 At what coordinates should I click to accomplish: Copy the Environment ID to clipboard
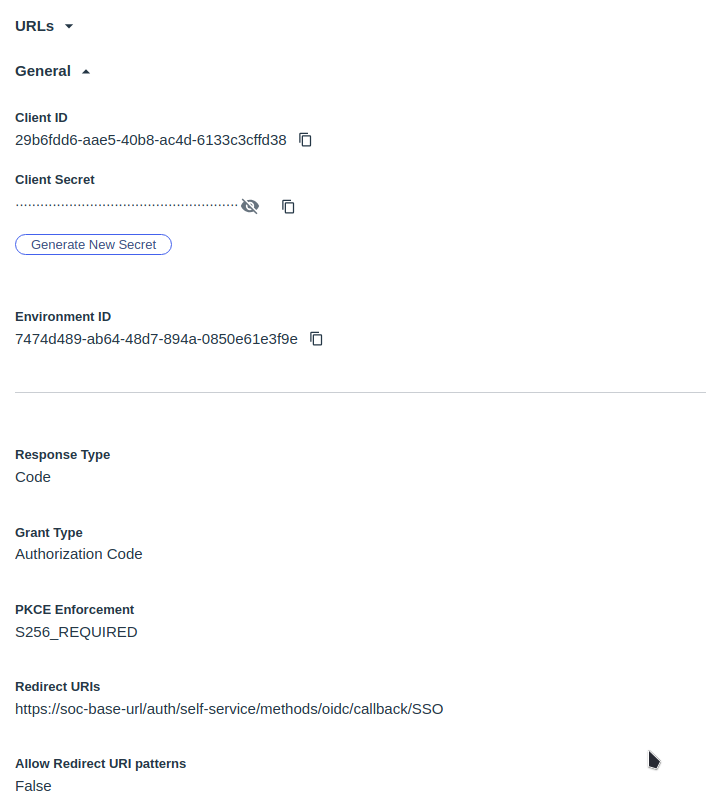click(316, 339)
